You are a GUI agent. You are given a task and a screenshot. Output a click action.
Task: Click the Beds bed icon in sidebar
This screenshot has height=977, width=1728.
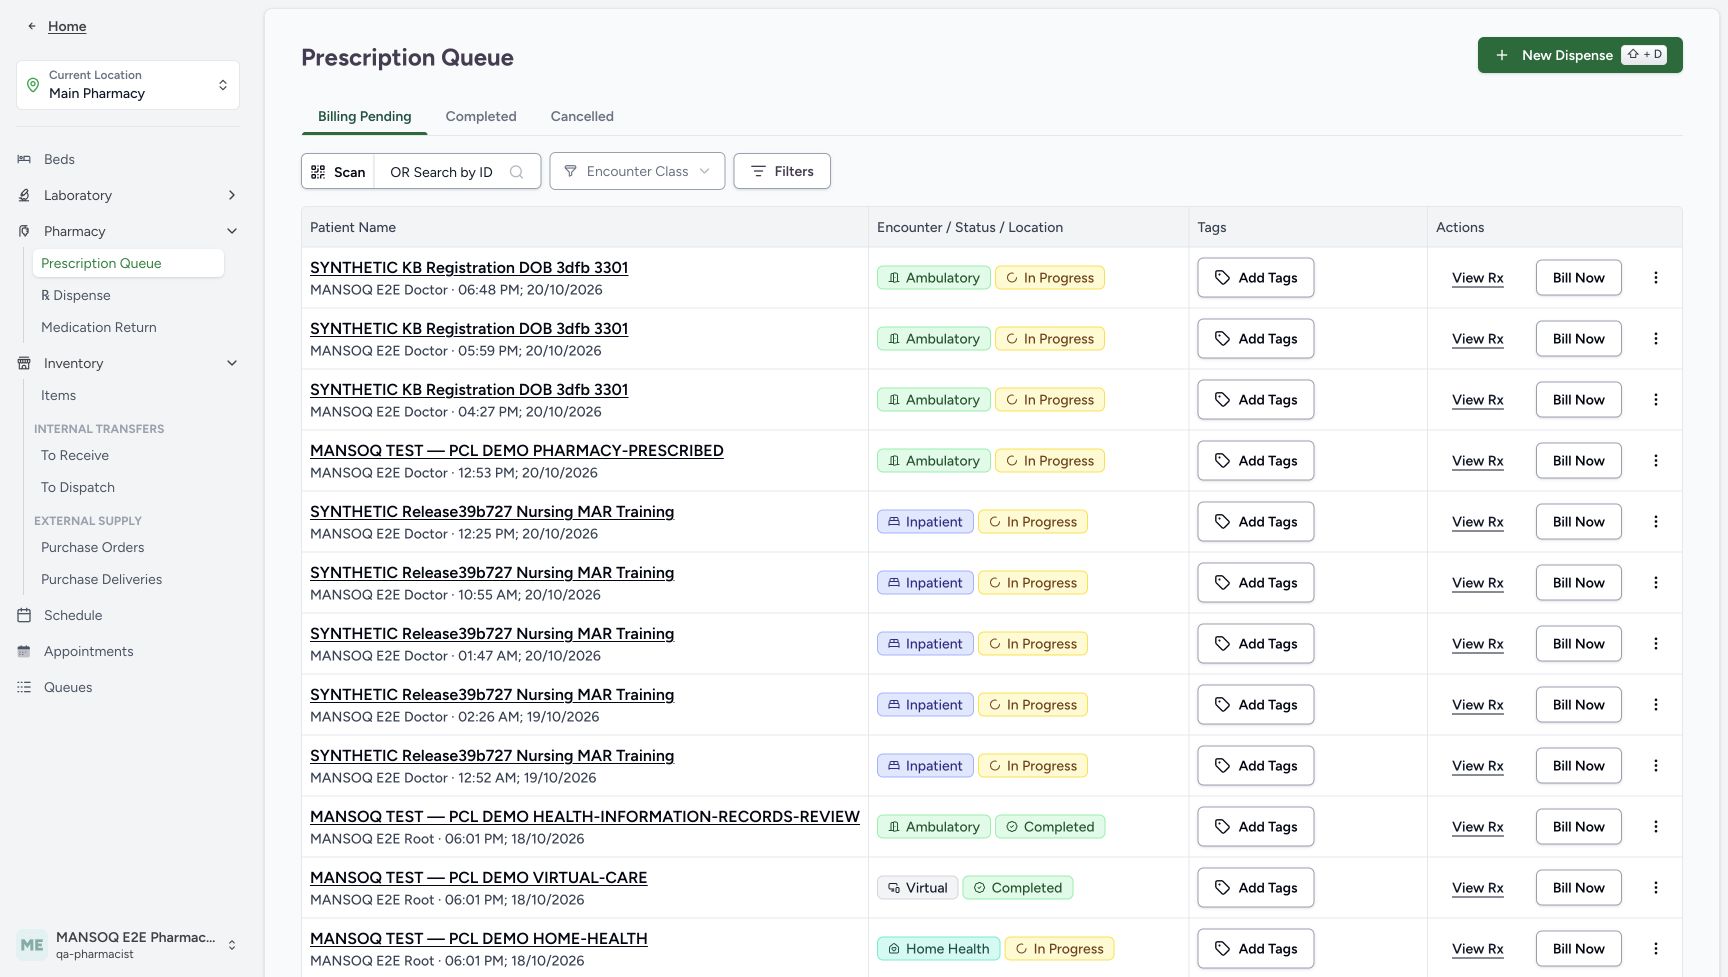pos(24,159)
